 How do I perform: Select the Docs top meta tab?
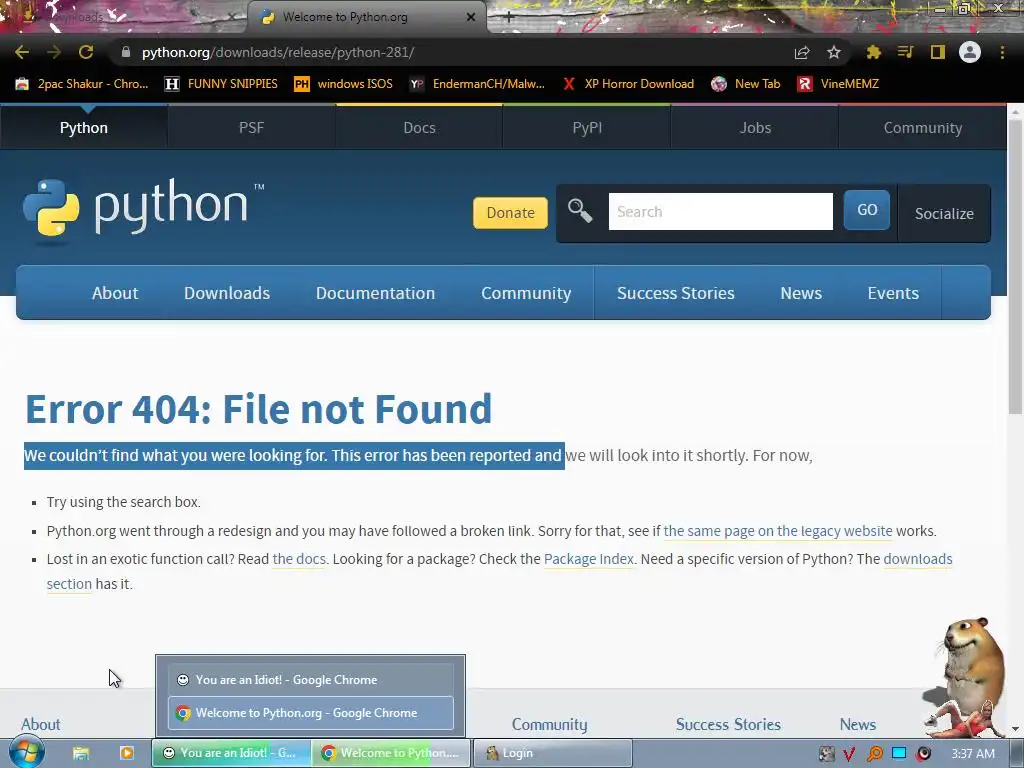pos(419,128)
